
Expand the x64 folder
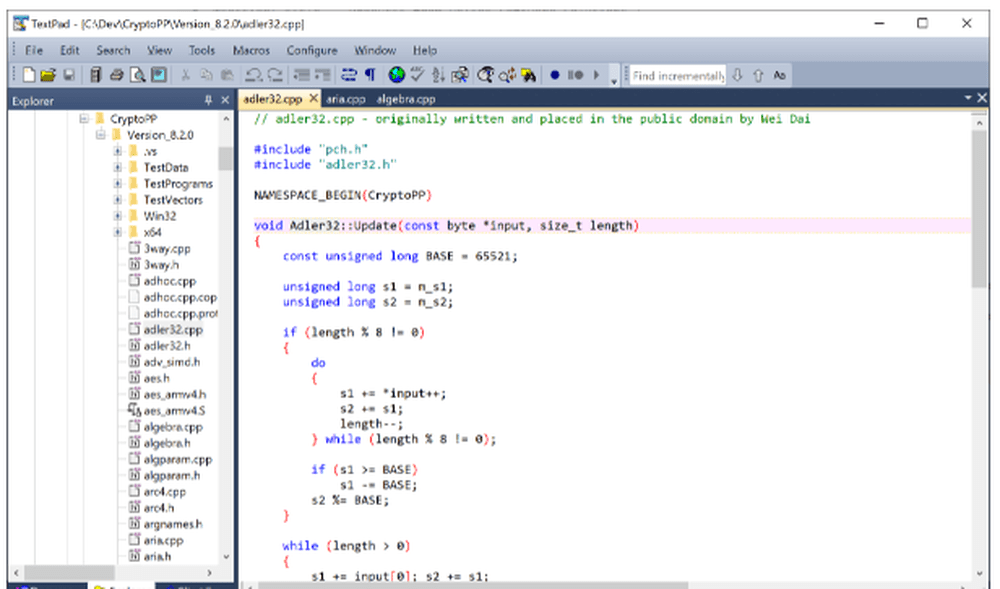click(117, 232)
